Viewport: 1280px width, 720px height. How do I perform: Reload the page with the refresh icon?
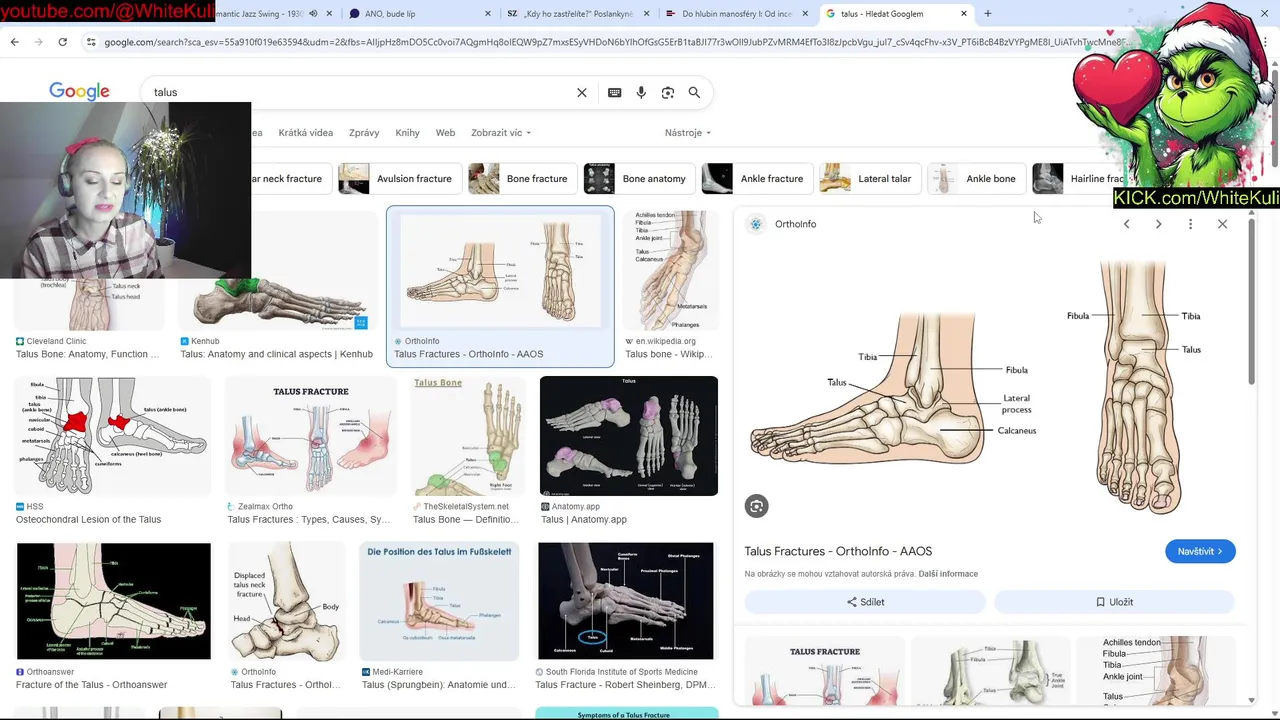[x=62, y=42]
